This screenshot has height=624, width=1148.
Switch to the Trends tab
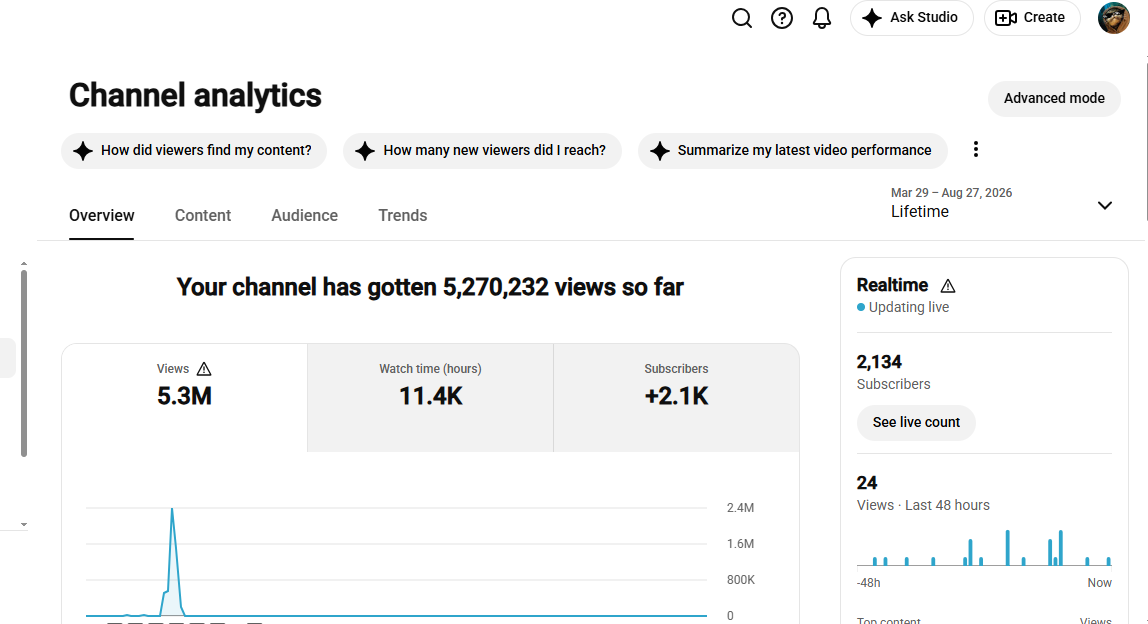click(403, 215)
